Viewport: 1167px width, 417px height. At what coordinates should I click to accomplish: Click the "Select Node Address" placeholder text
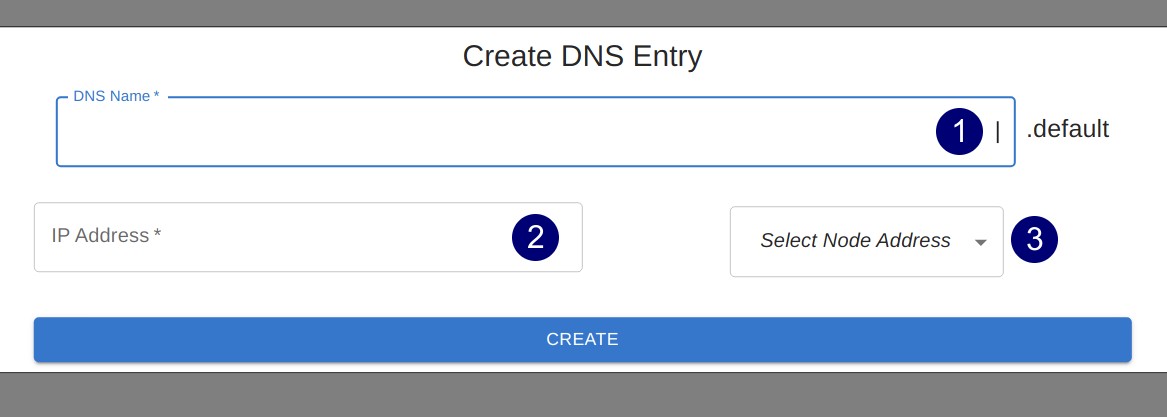(855, 241)
